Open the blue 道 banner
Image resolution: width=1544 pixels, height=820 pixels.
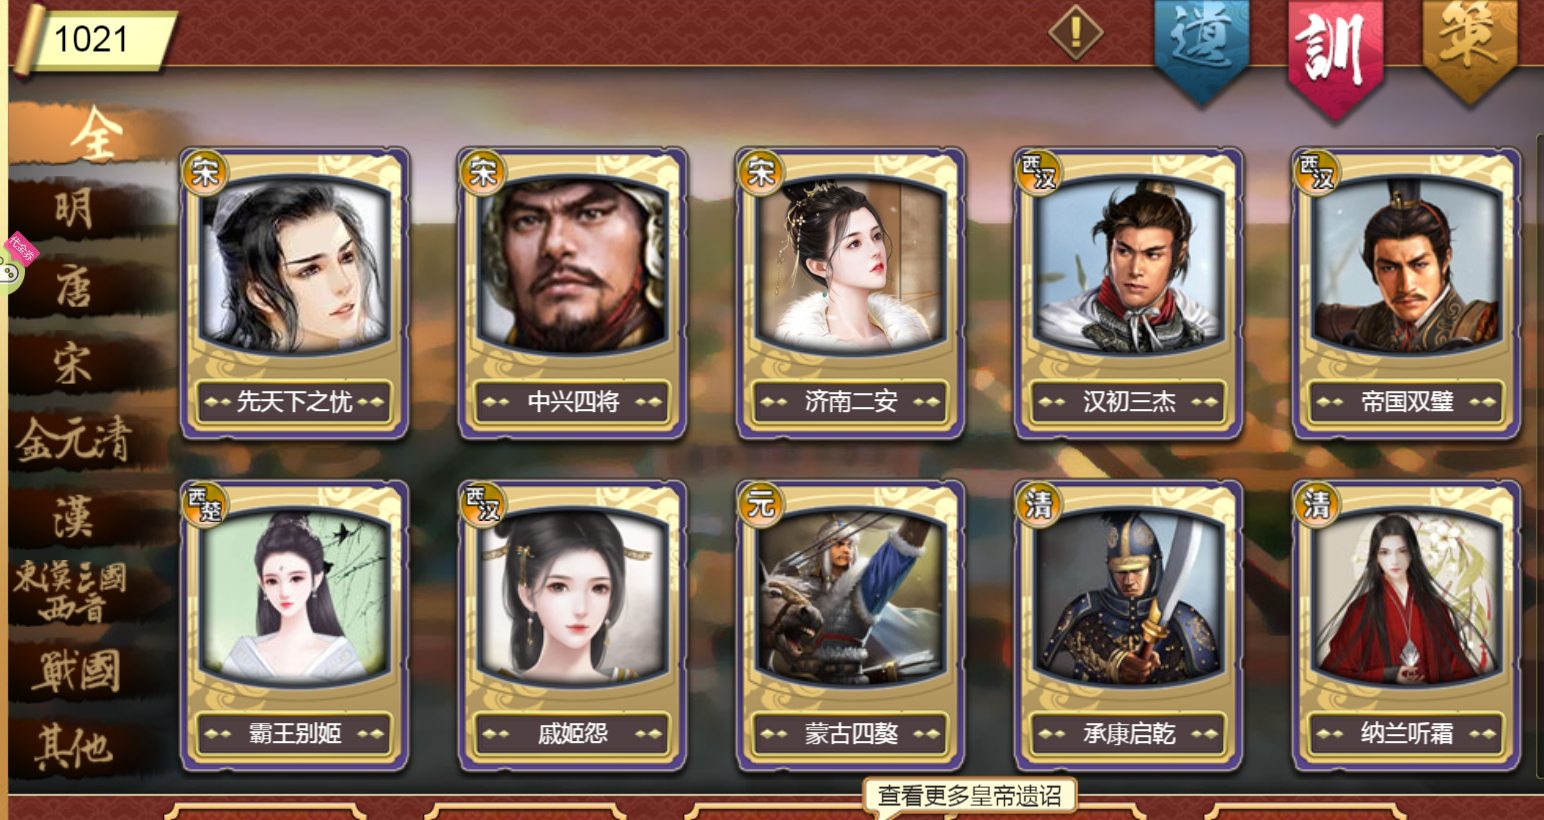click(1202, 50)
